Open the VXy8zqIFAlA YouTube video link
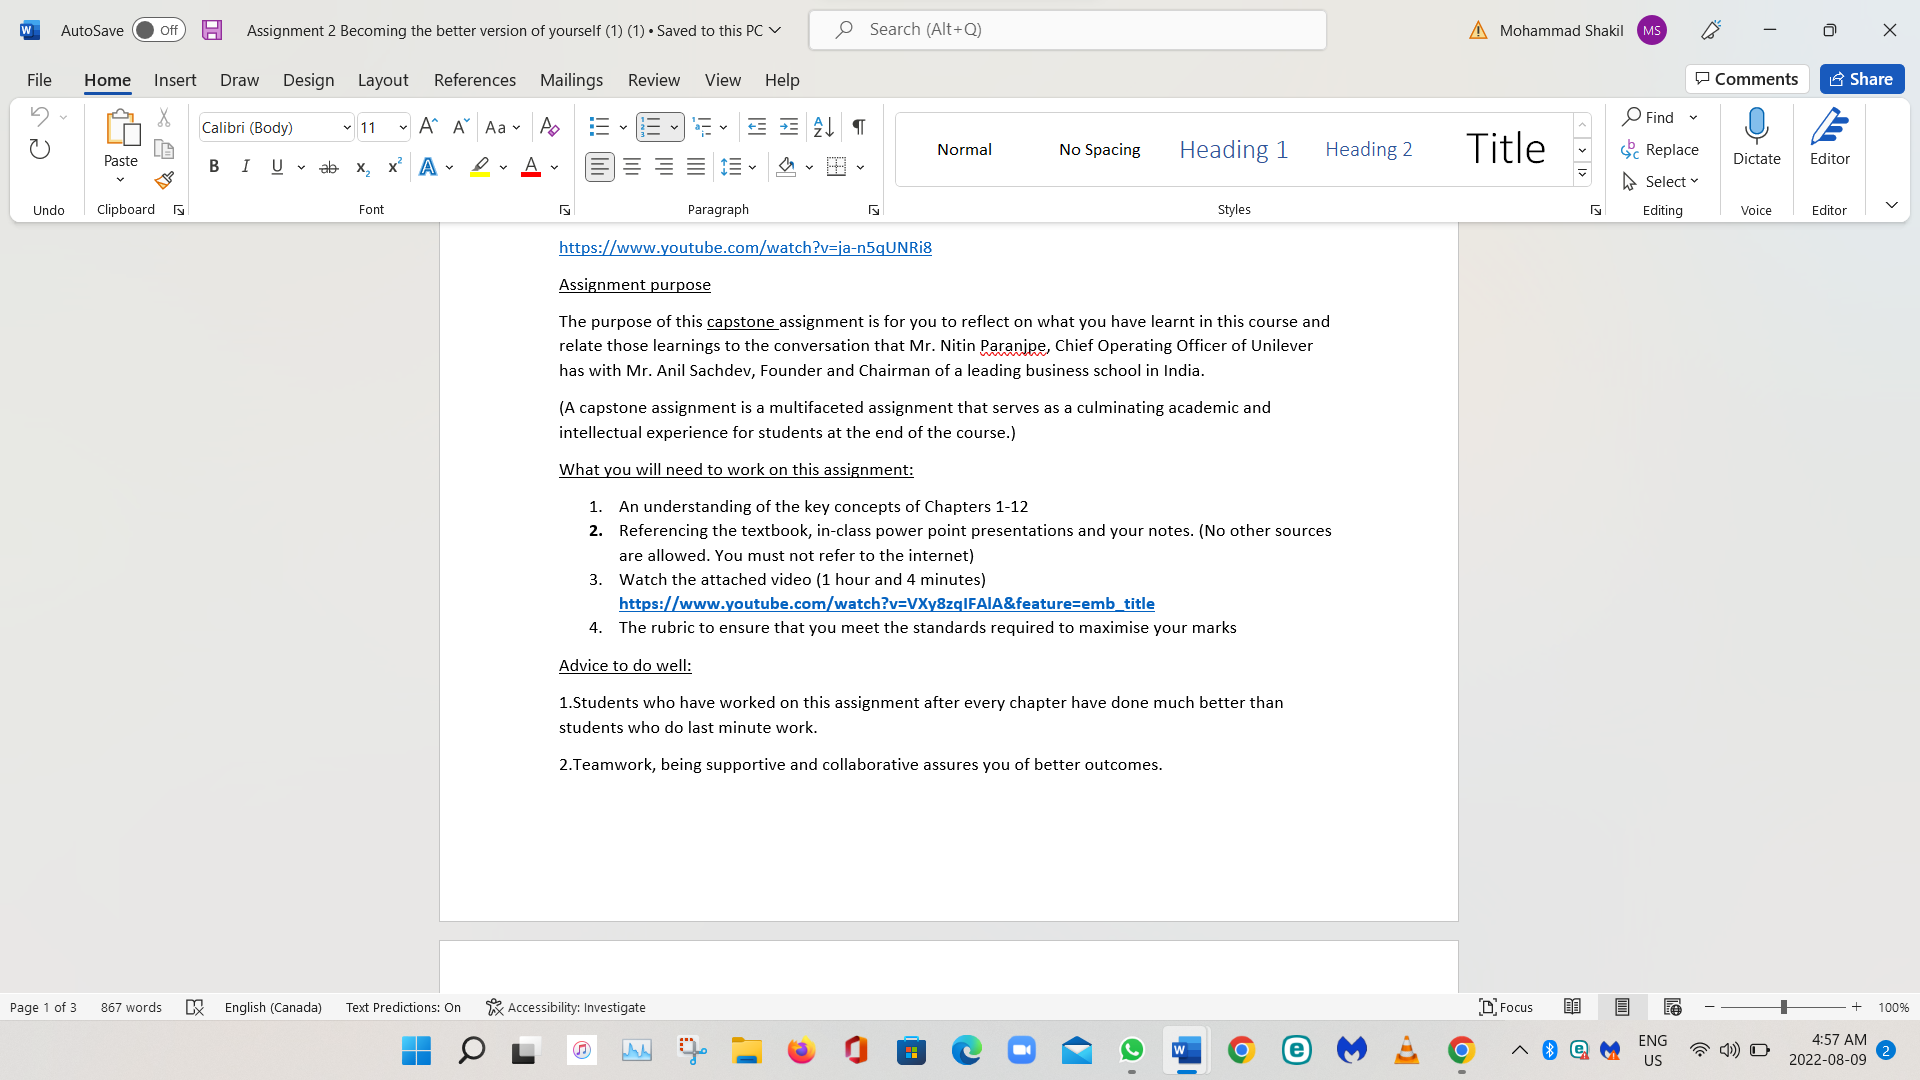Image resolution: width=1920 pixels, height=1080 pixels. pyautogui.click(x=886, y=603)
